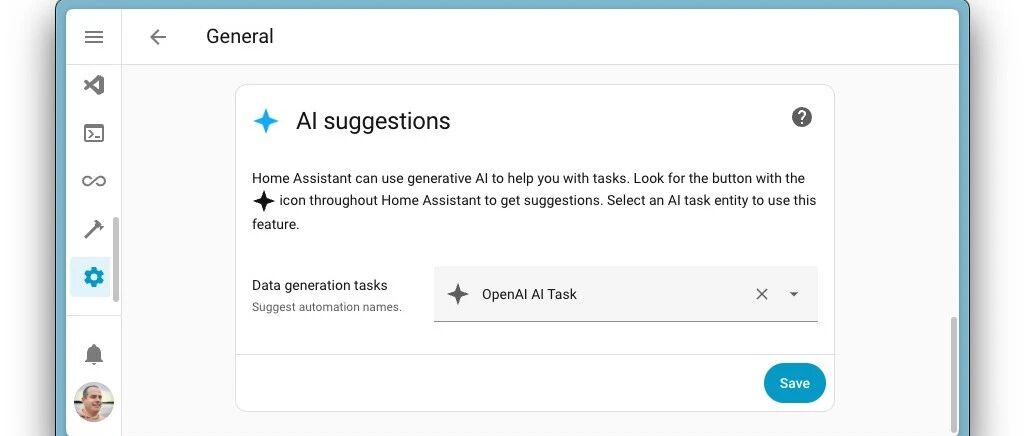Open the infinity-loop sidebar icon
Image resolution: width=1025 pixels, height=436 pixels.
(x=94, y=181)
